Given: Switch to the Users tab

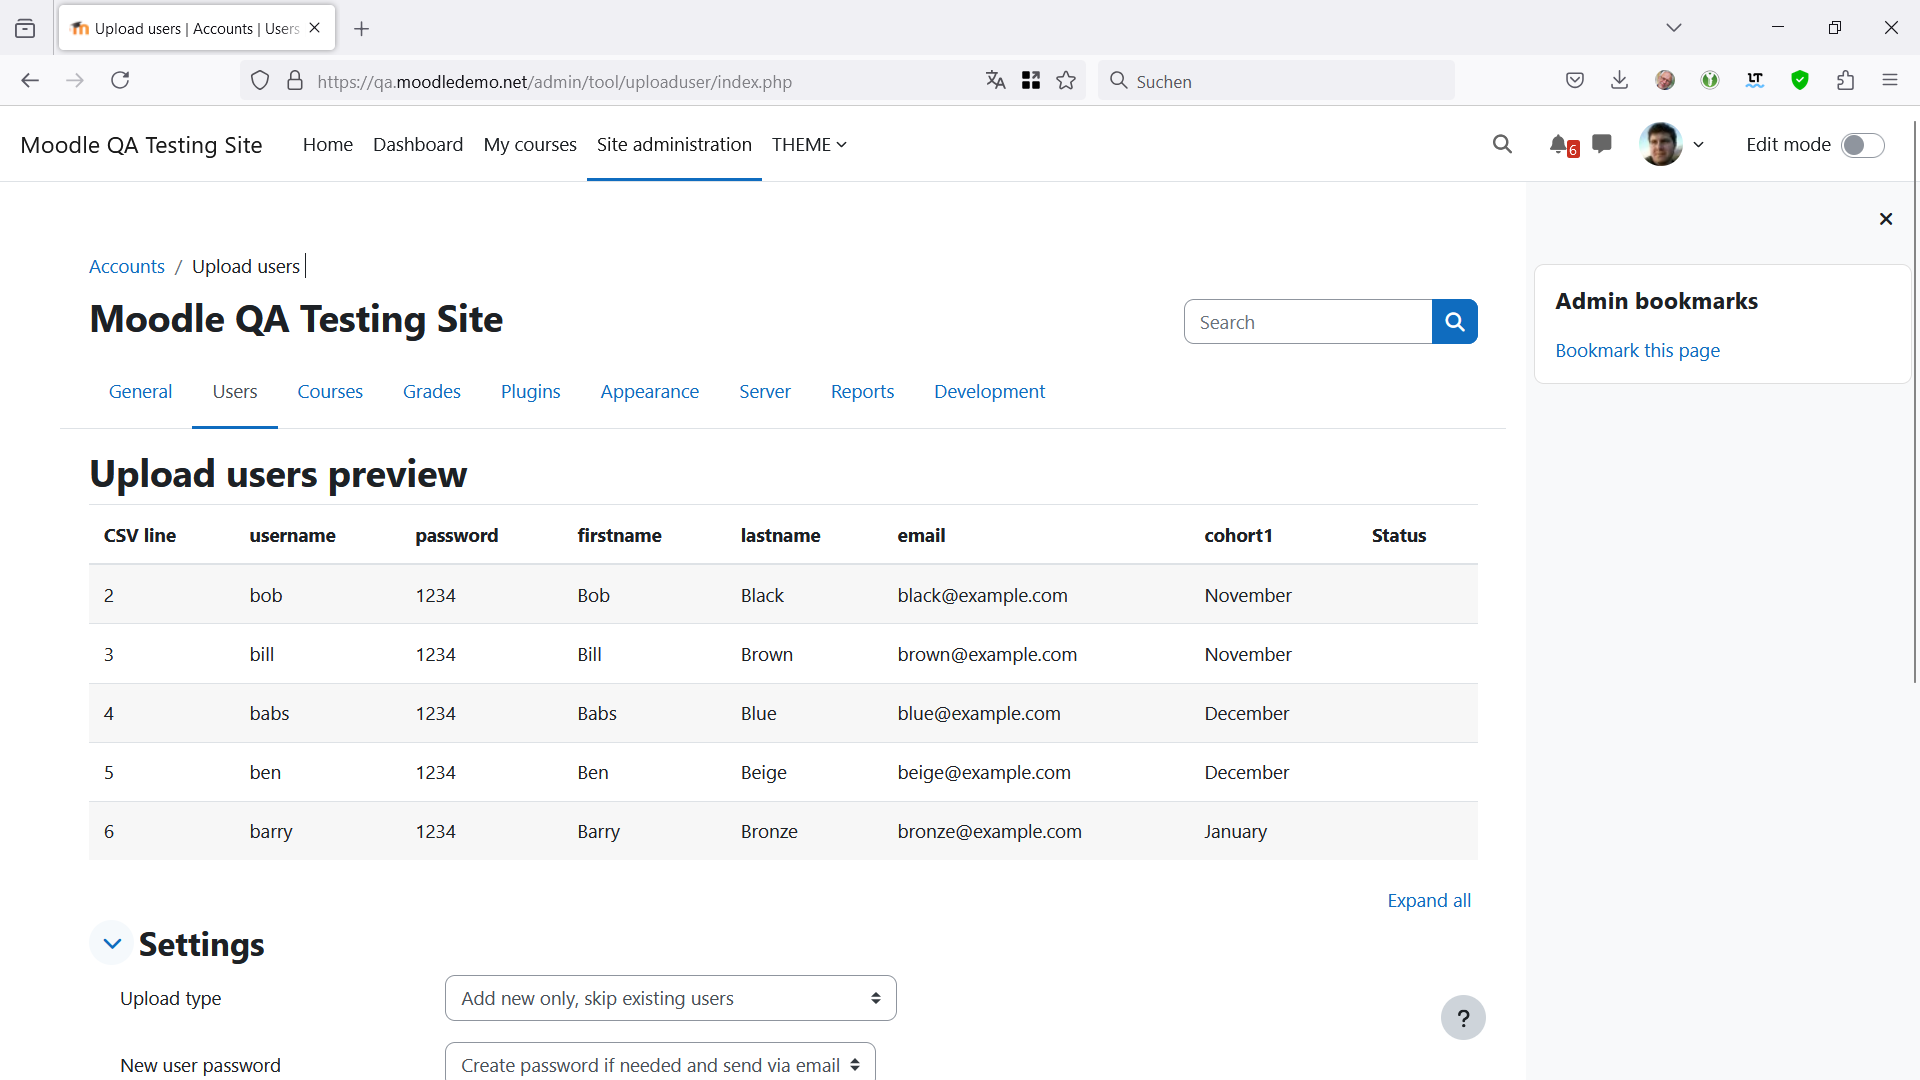Looking at the screenshot, I should coord(235,391).
